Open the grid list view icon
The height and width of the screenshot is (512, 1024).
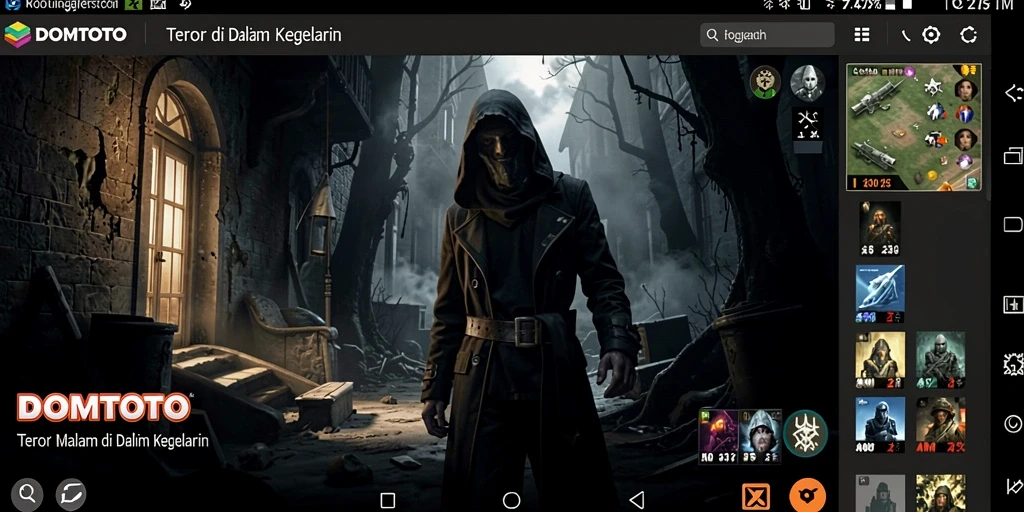tap(862, 35)
